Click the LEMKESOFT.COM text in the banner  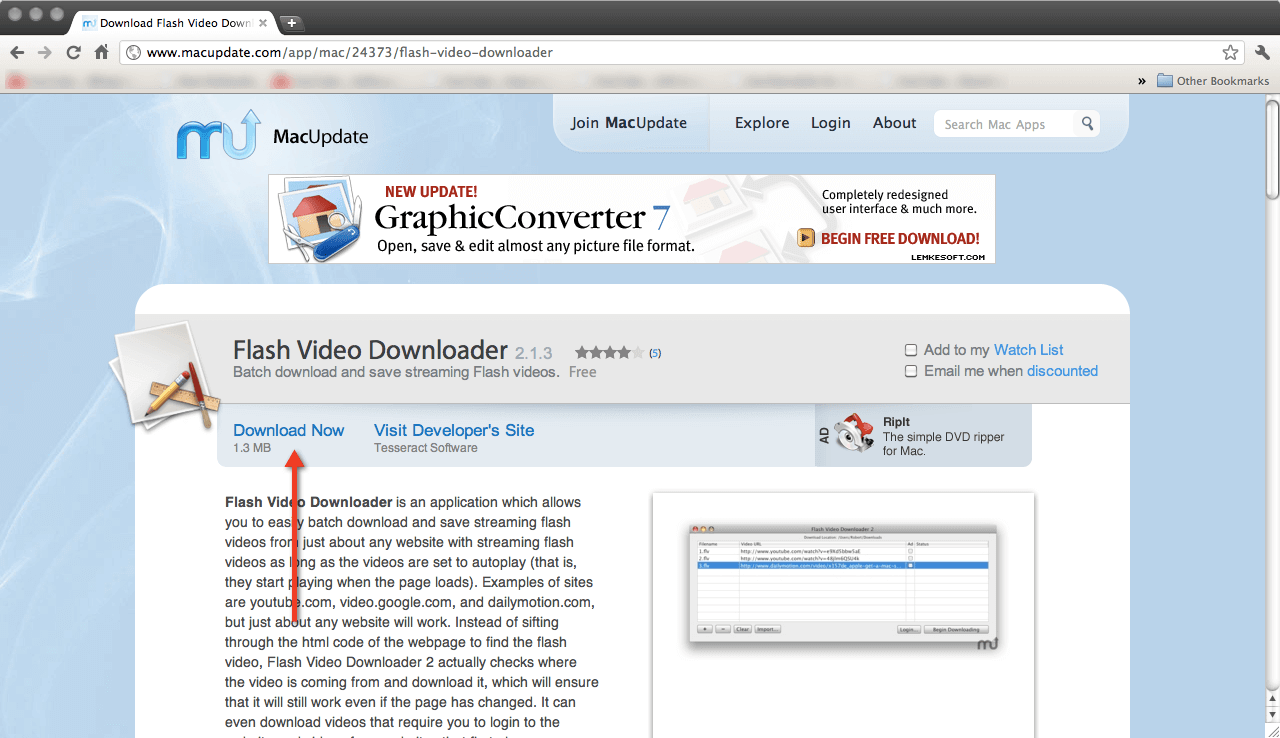click(948, 257)
